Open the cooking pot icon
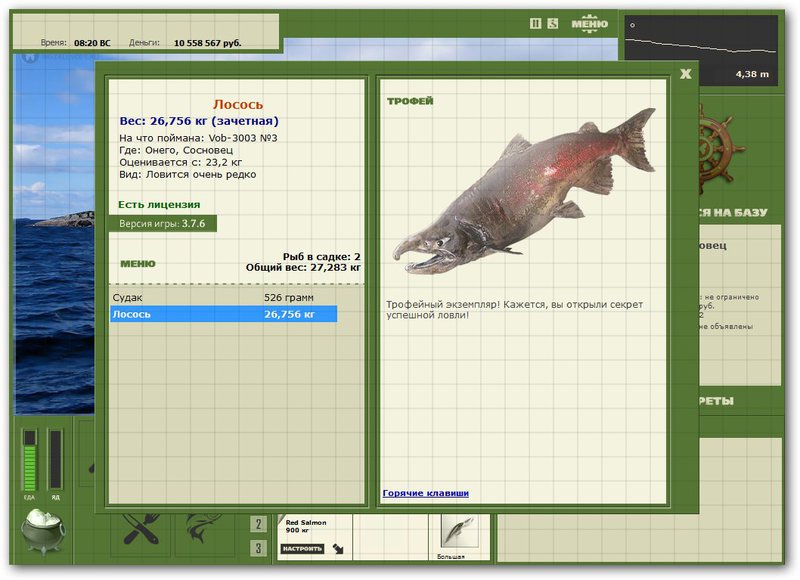 click(43, 531)
